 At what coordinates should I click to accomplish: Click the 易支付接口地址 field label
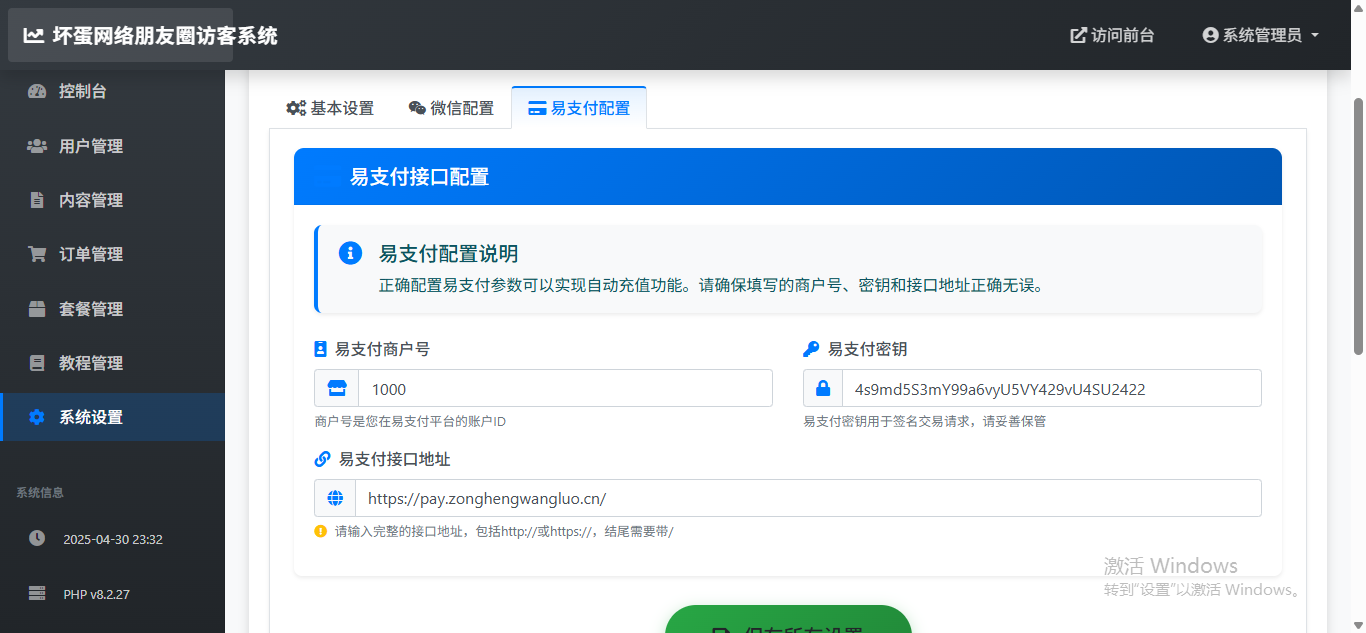[x=394, y=459]
